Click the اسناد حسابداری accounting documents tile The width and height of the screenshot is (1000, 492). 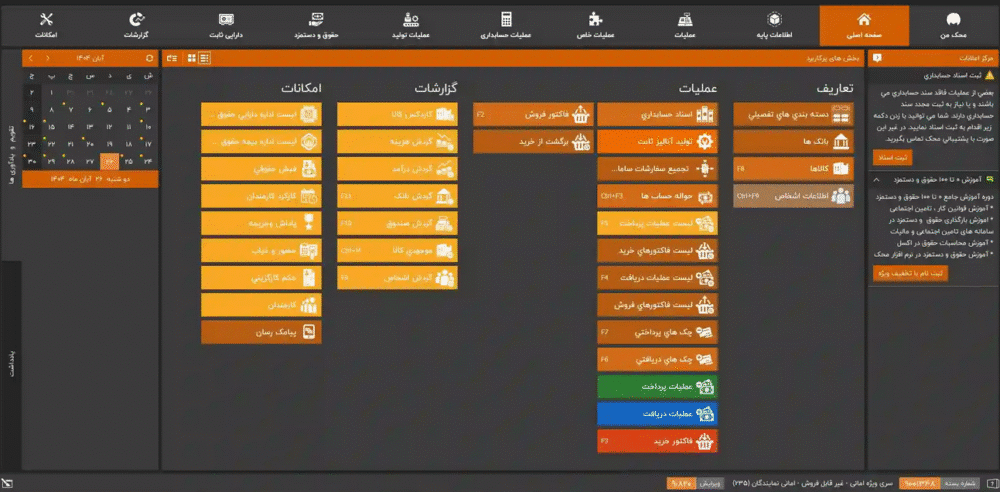click(x=658, y=115)
